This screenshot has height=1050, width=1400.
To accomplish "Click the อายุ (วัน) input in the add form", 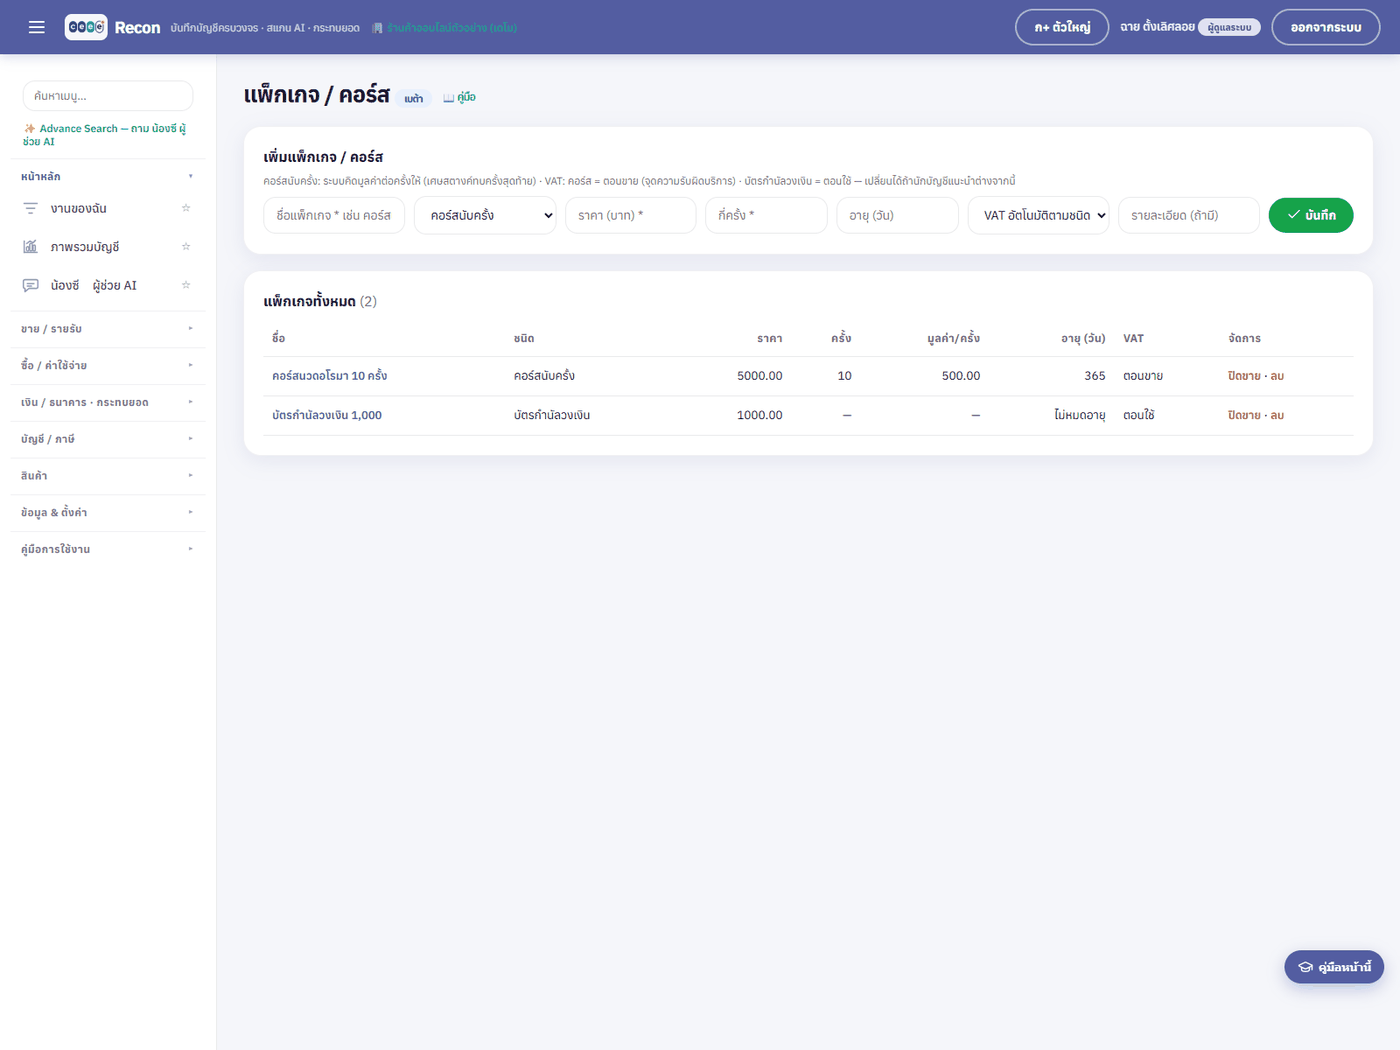I will (x=897, y=215).
